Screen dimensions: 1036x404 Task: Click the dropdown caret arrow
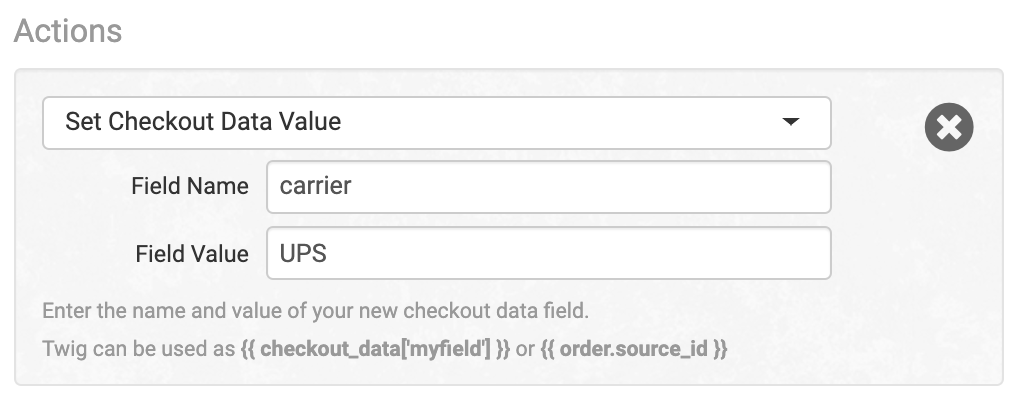coord(790,122)
